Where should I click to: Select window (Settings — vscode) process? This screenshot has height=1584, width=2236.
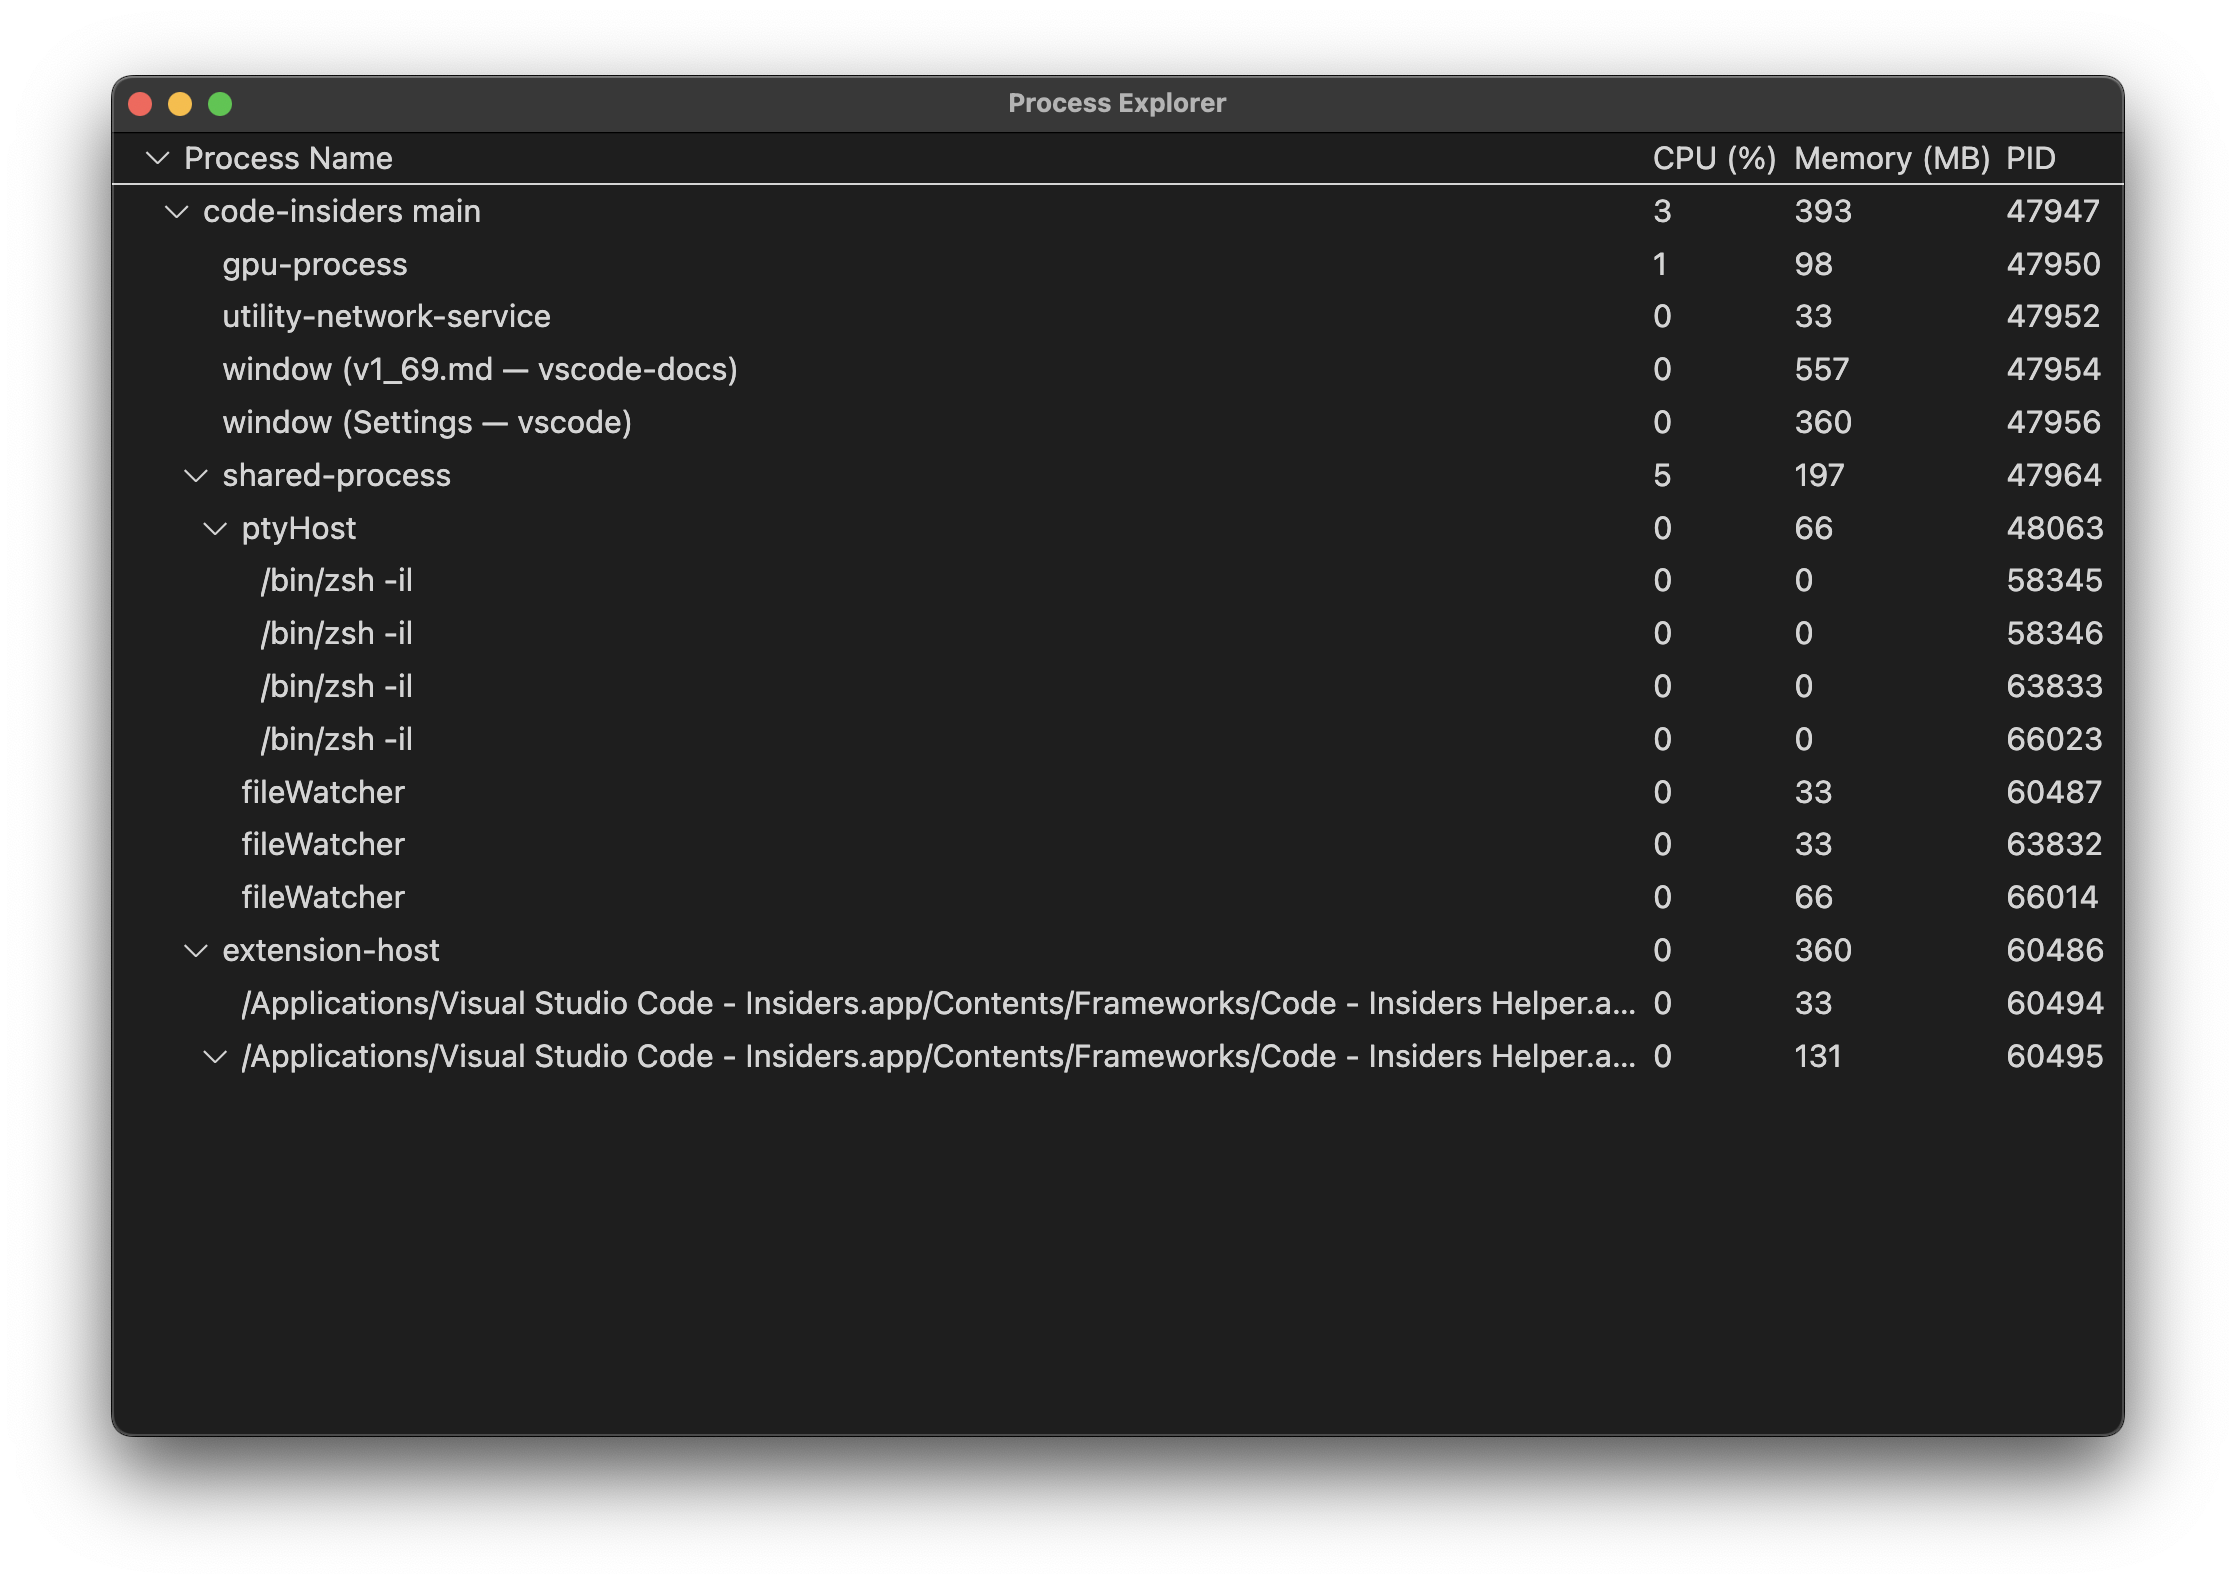tap(426, 423)
